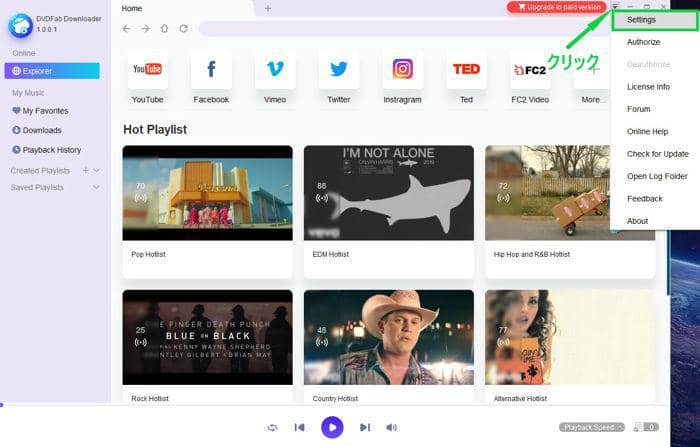Open the Ted site shortcut
This screenshot has height=447, width=700.
466,69
